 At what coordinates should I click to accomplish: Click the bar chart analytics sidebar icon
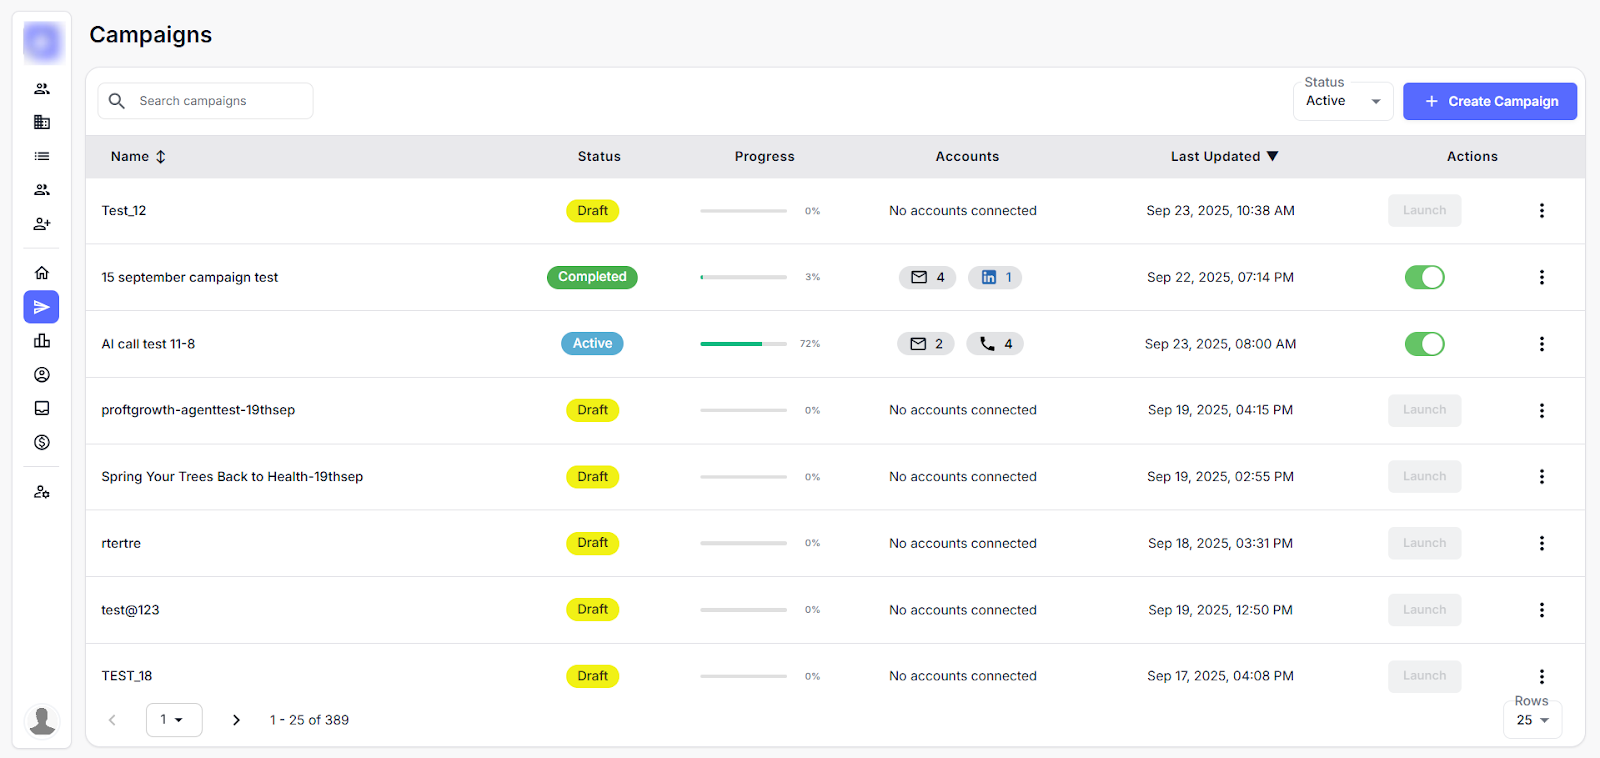pos(42,341)
